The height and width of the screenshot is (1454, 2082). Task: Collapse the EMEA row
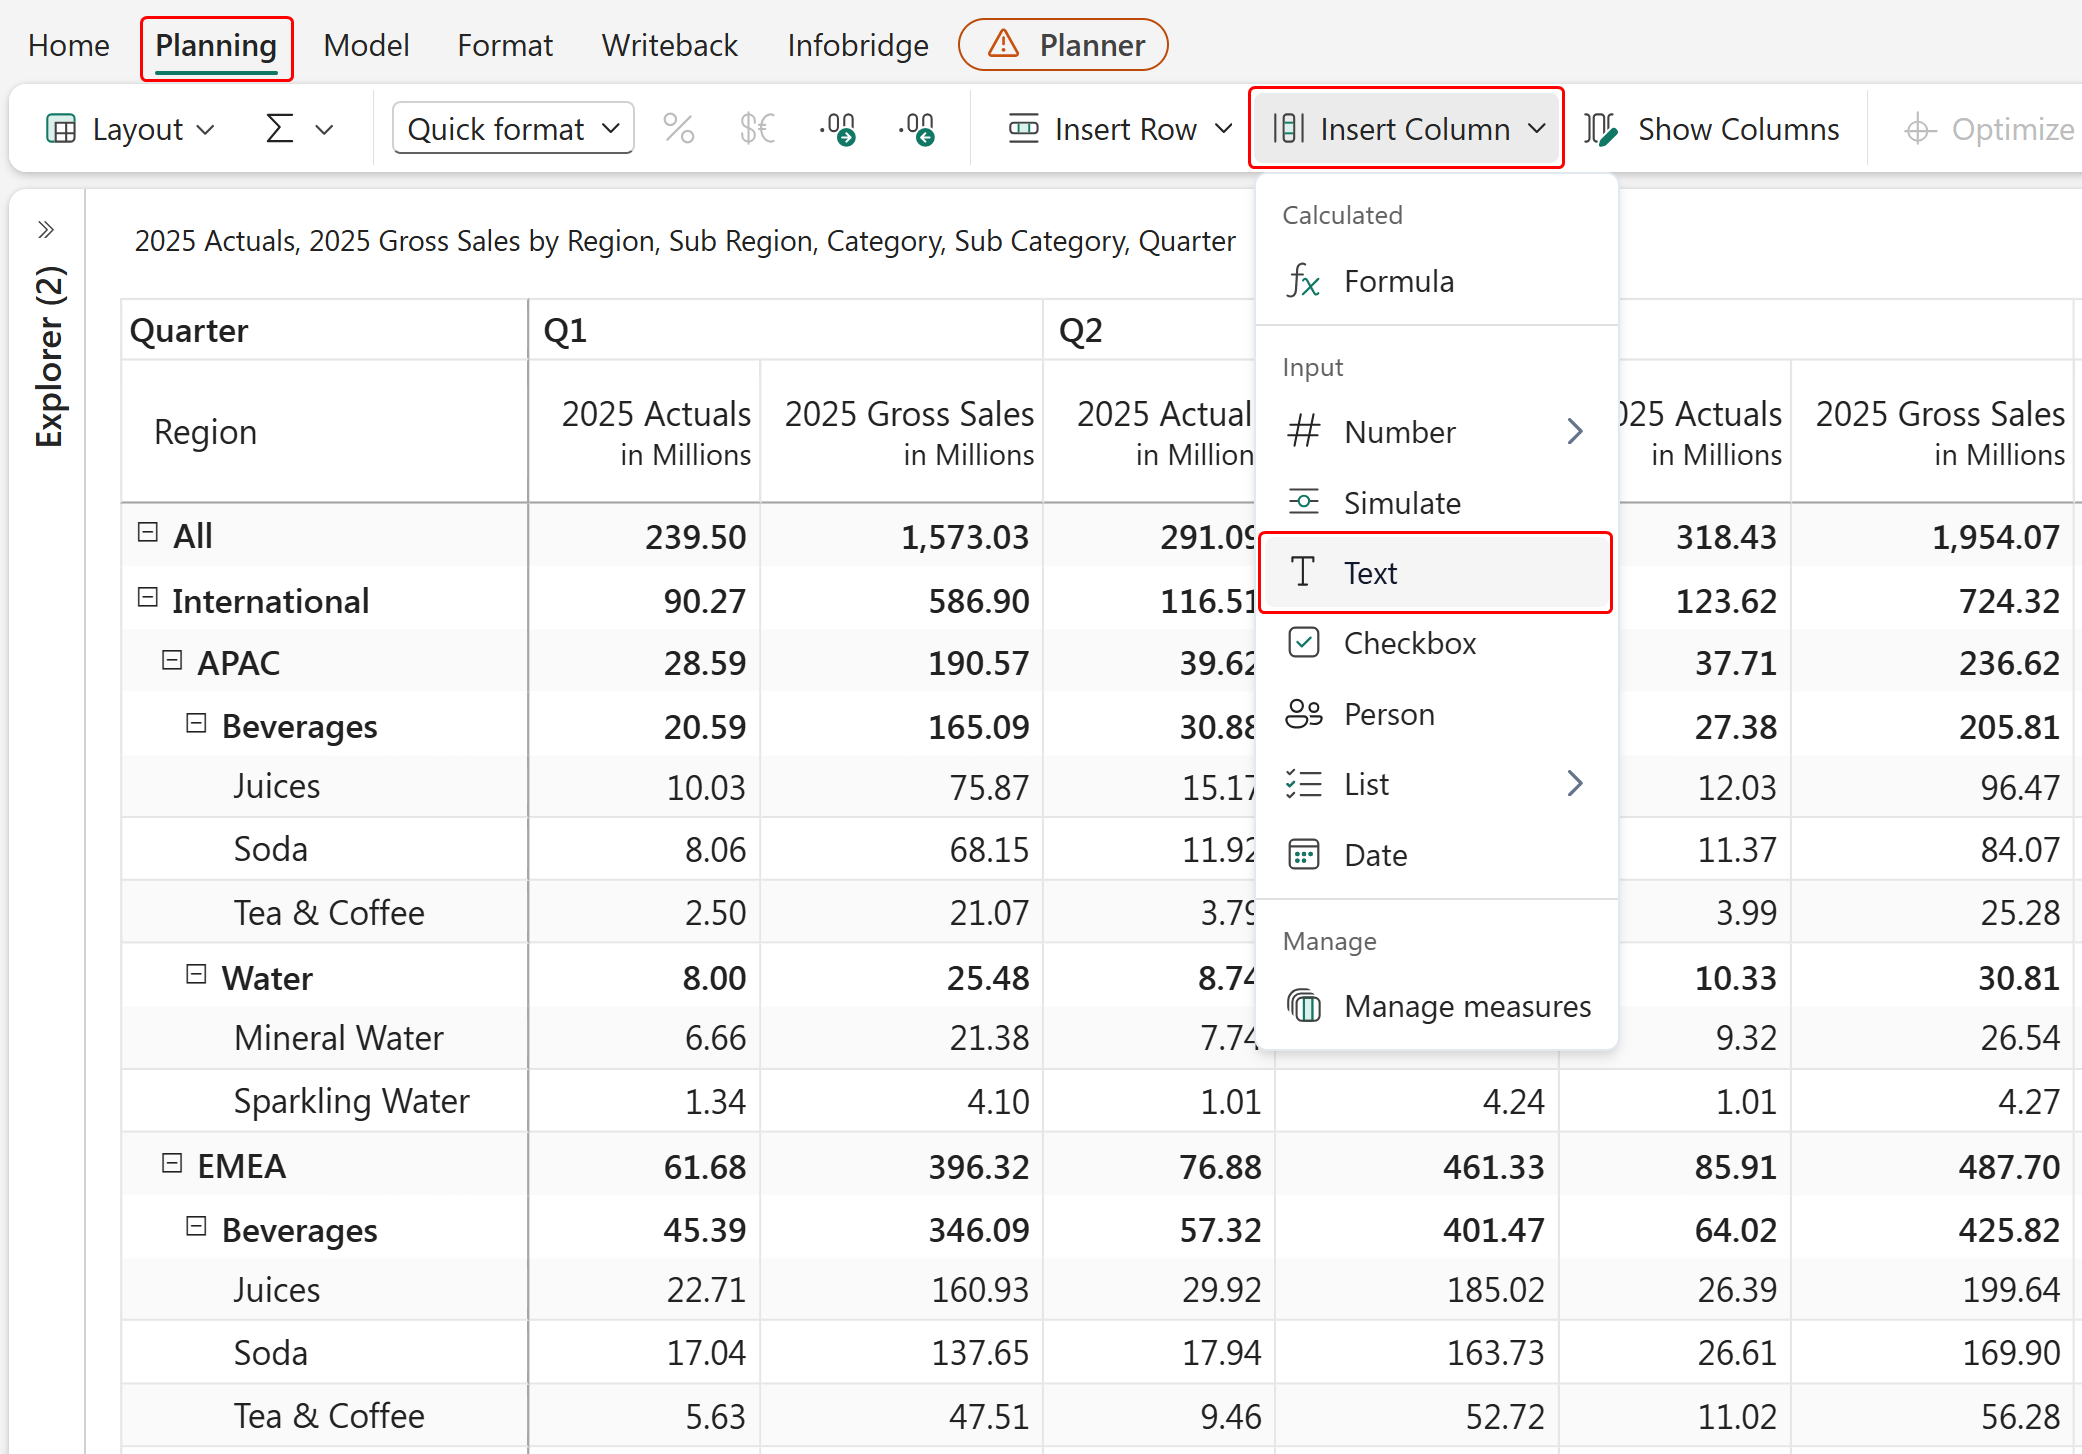pyautogui.click(x=172, y=1164)
